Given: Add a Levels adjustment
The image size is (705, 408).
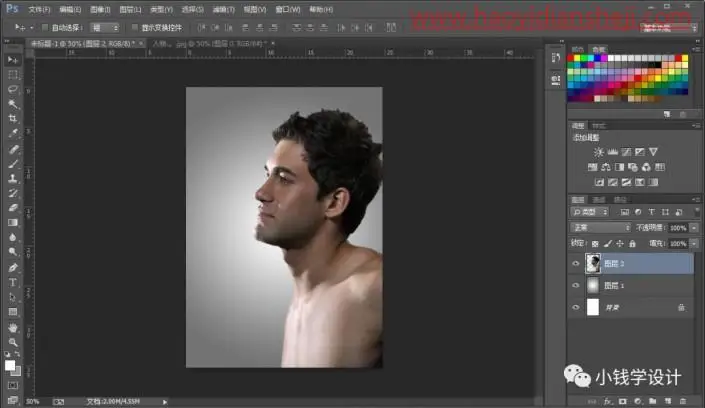Looking at the screenshot, I should click(612, 152).
